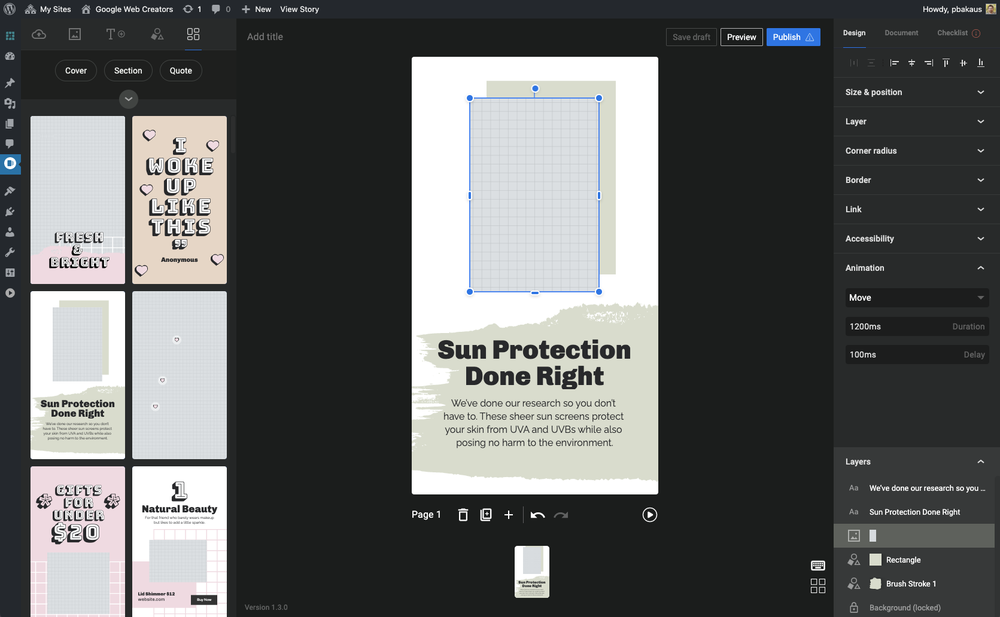Open the Shapes library tab

[157, 34]
